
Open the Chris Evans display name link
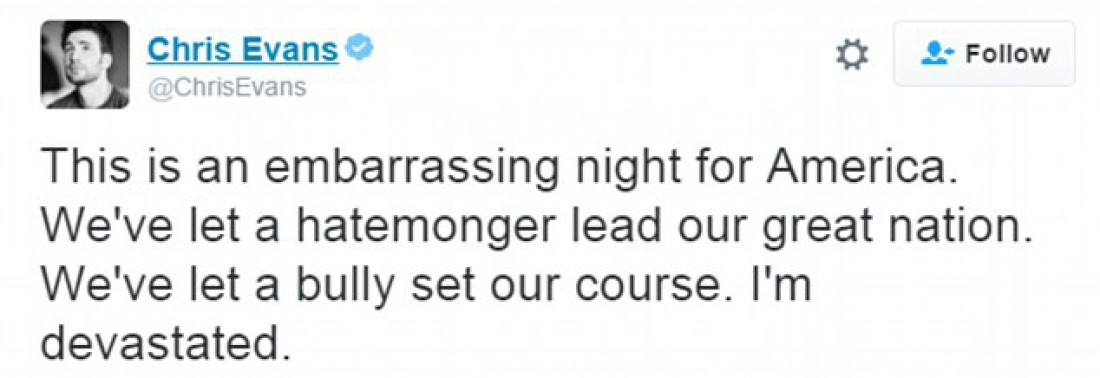[243, 49]
